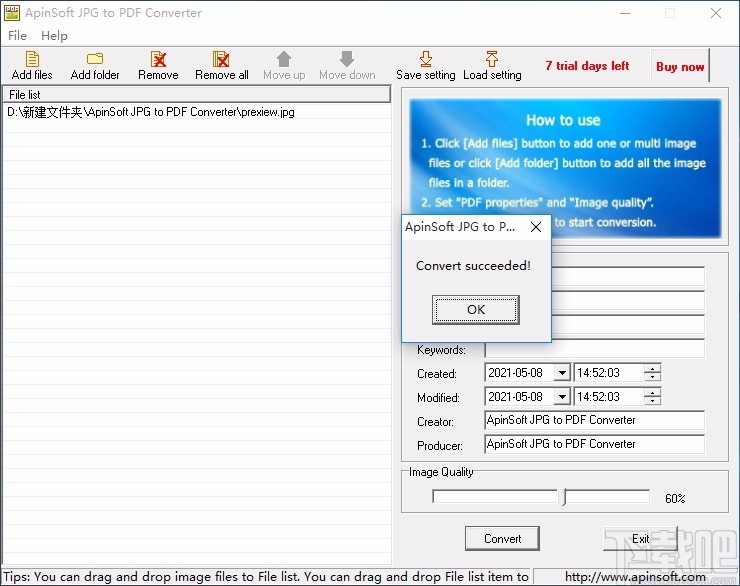Remove the selected file with the Remove icon
Screen dimensions: 740x586
(x=158, y=59)
